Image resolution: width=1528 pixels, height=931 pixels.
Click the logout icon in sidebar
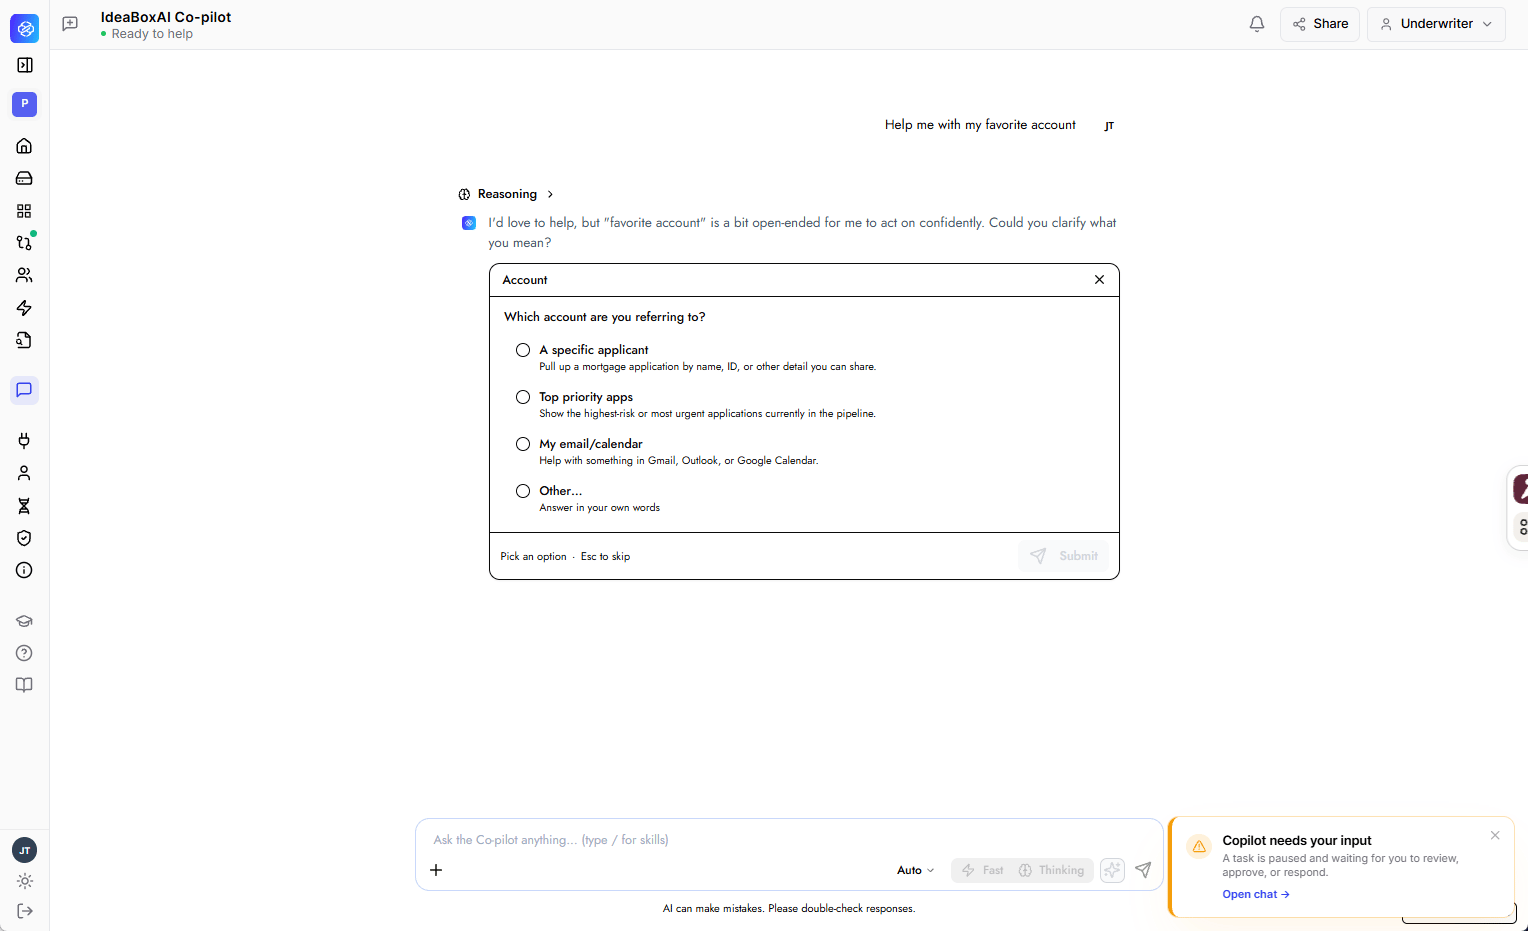point(25,911)
